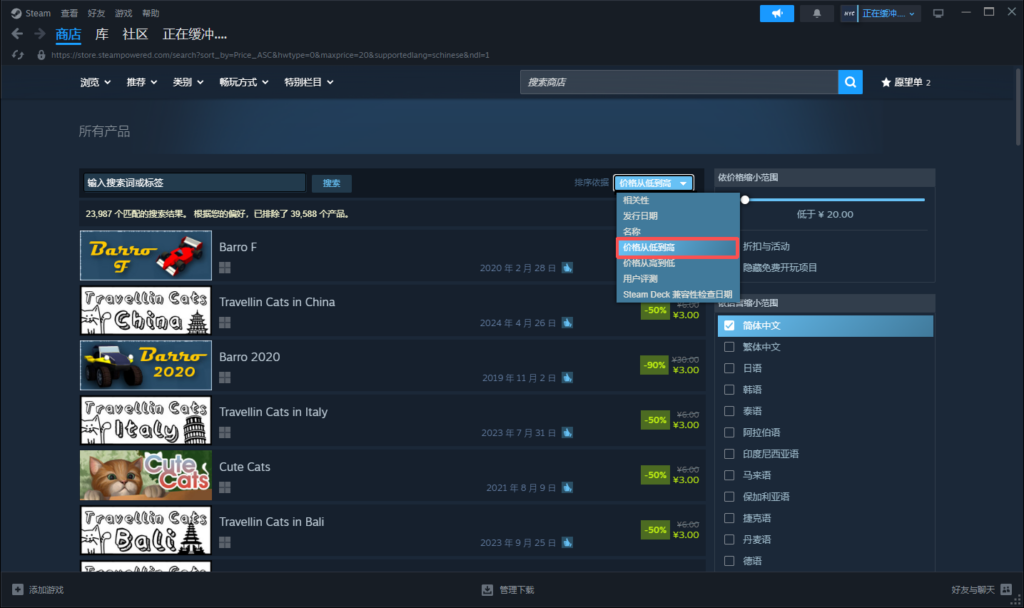
Task: Click Windows icon under Cute Cats
Action: click(x=225, y=487)
